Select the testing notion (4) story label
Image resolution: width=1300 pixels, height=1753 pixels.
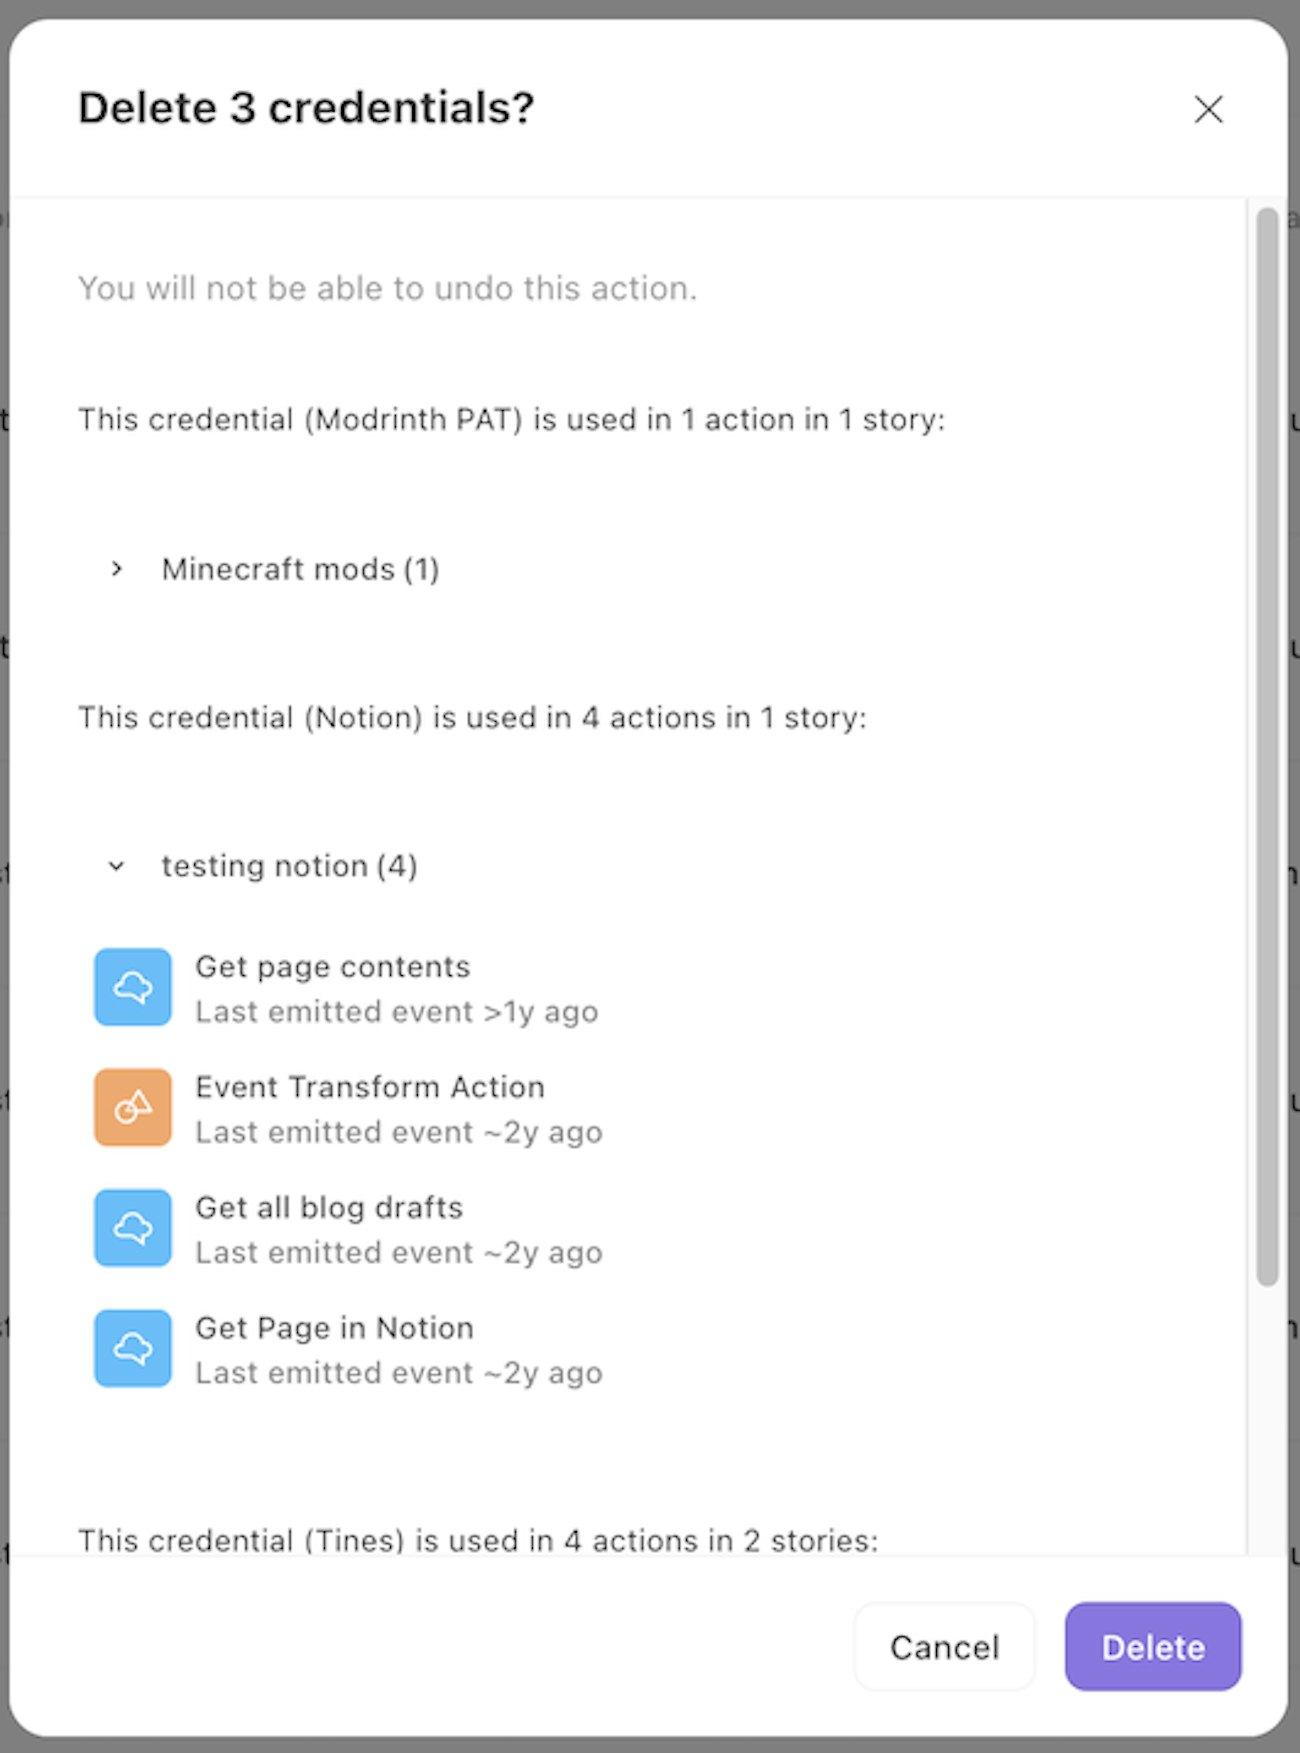(x=289, y=866)
